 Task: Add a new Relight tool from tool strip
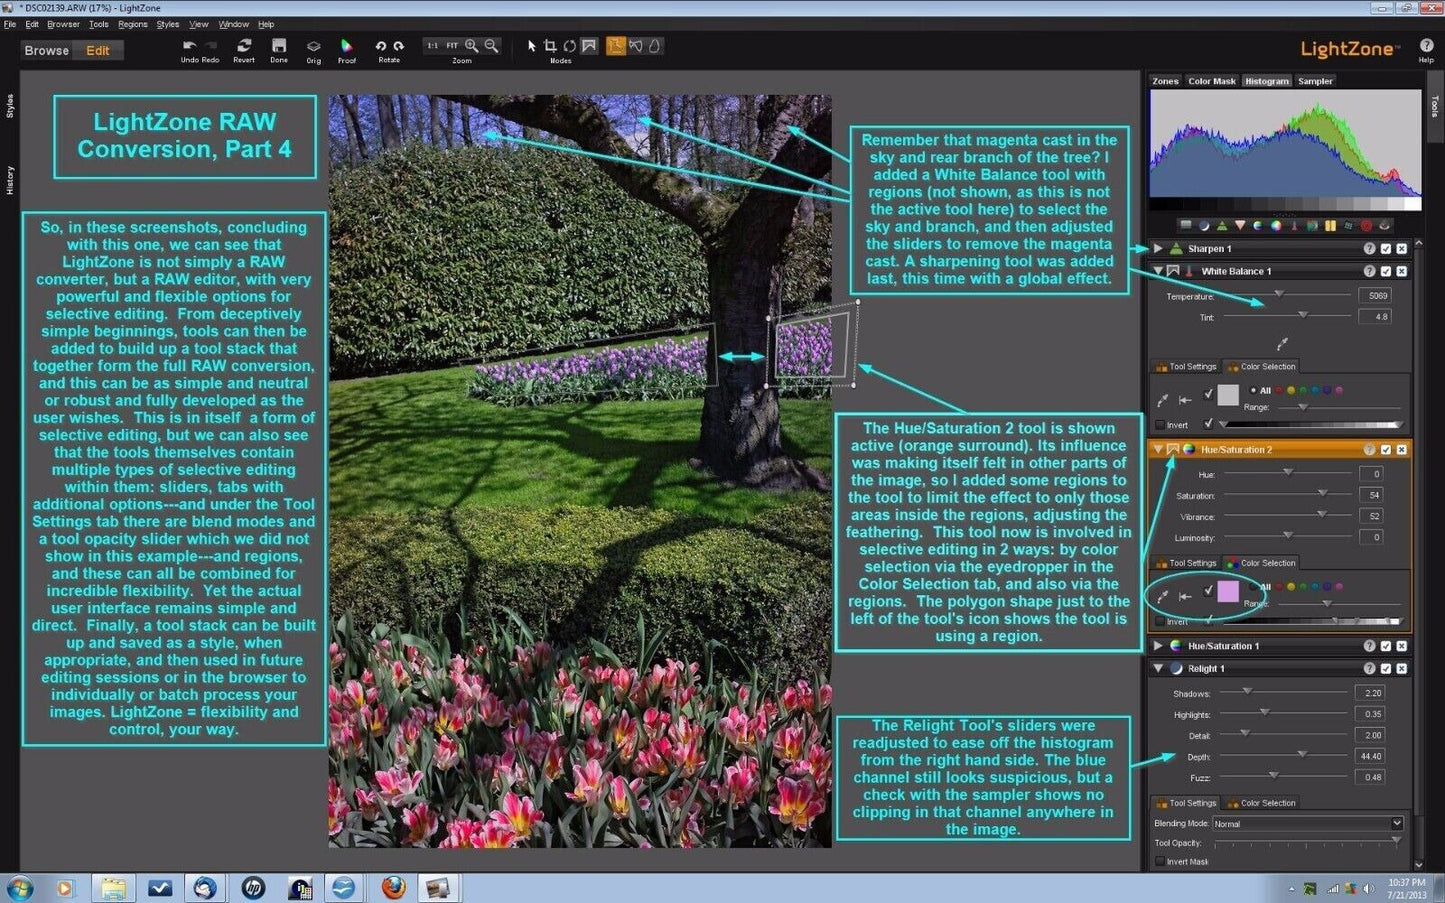pos(1205,225)
